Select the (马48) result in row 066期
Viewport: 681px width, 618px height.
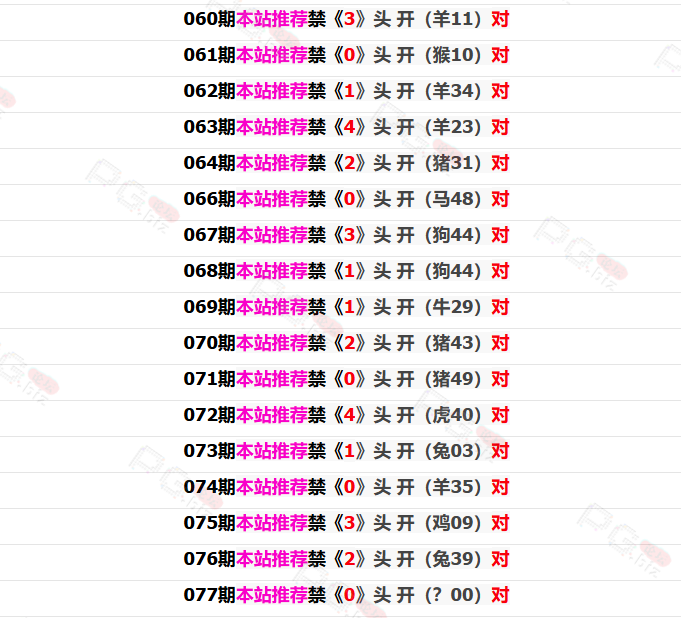(453, 199)
